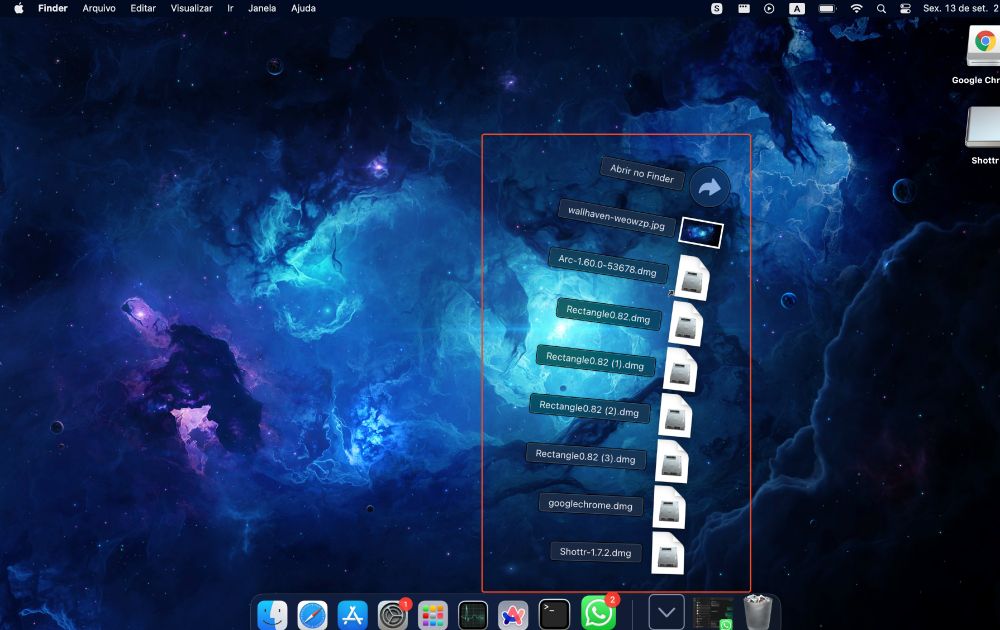Viewport: 1000px width, 630px height.
Task: Open System Settings in the Dock
Action: tap(393, 615)
